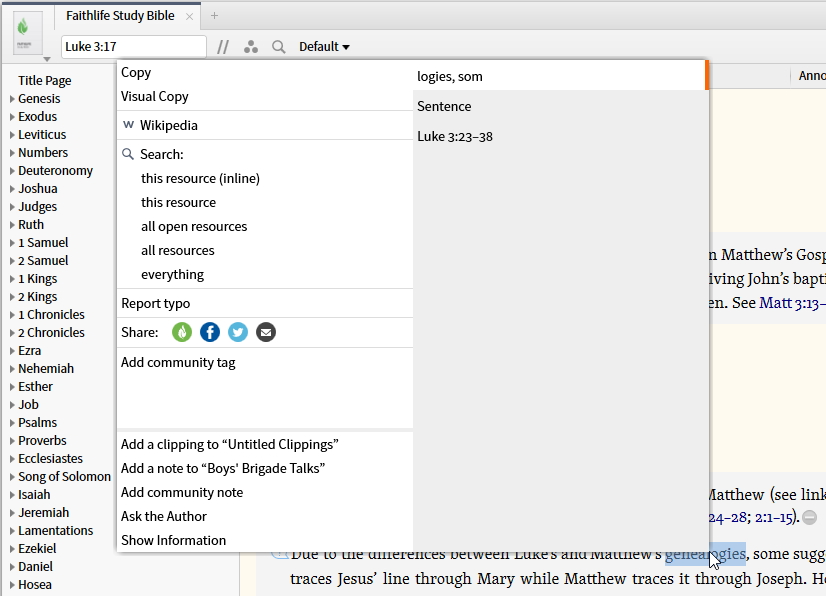The height and width of the screenshot is (596, 826).
Task: Follow the 2:1–15 reference link
Action: [x=773, y=518]
